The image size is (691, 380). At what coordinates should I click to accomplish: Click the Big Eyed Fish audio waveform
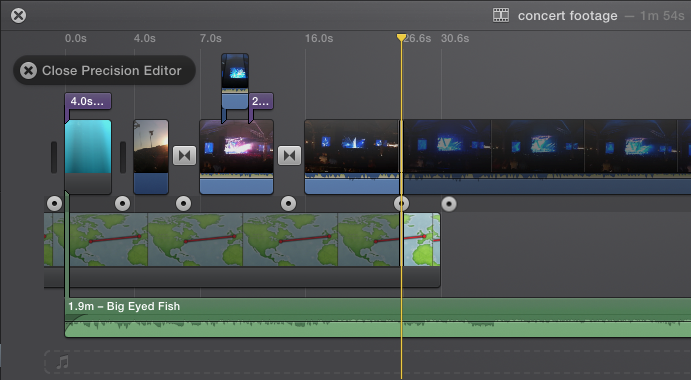[x=378, y=328]
